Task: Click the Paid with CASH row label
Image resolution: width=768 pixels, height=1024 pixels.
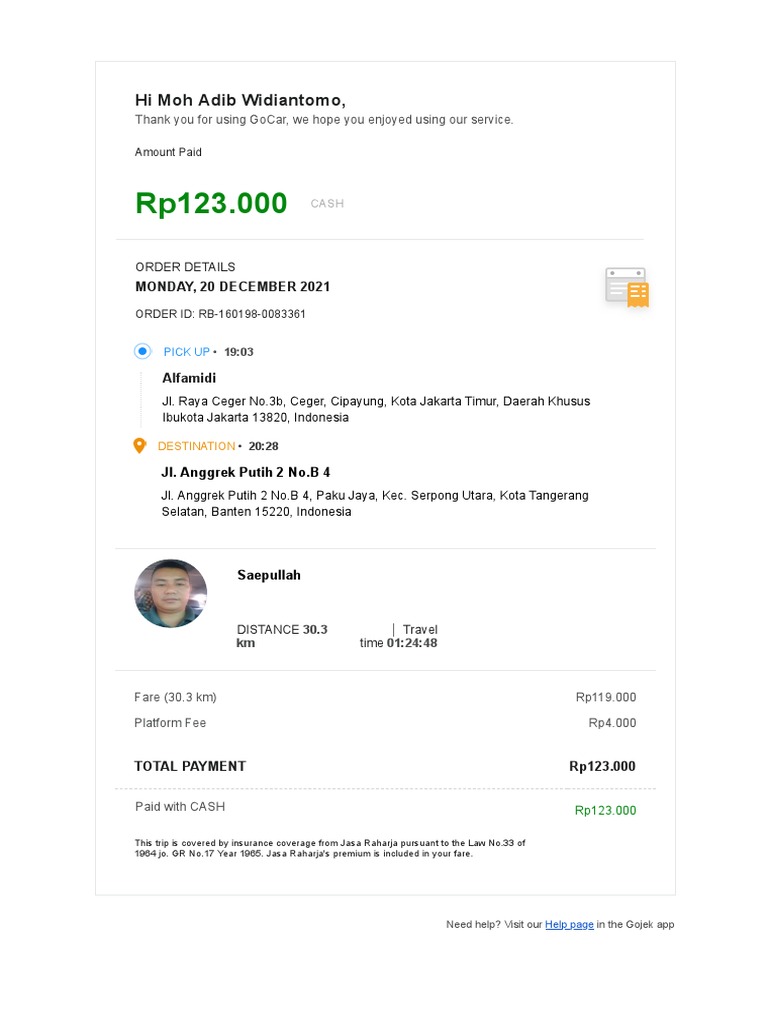Action: pyautogui.click(x=180, y=806)
